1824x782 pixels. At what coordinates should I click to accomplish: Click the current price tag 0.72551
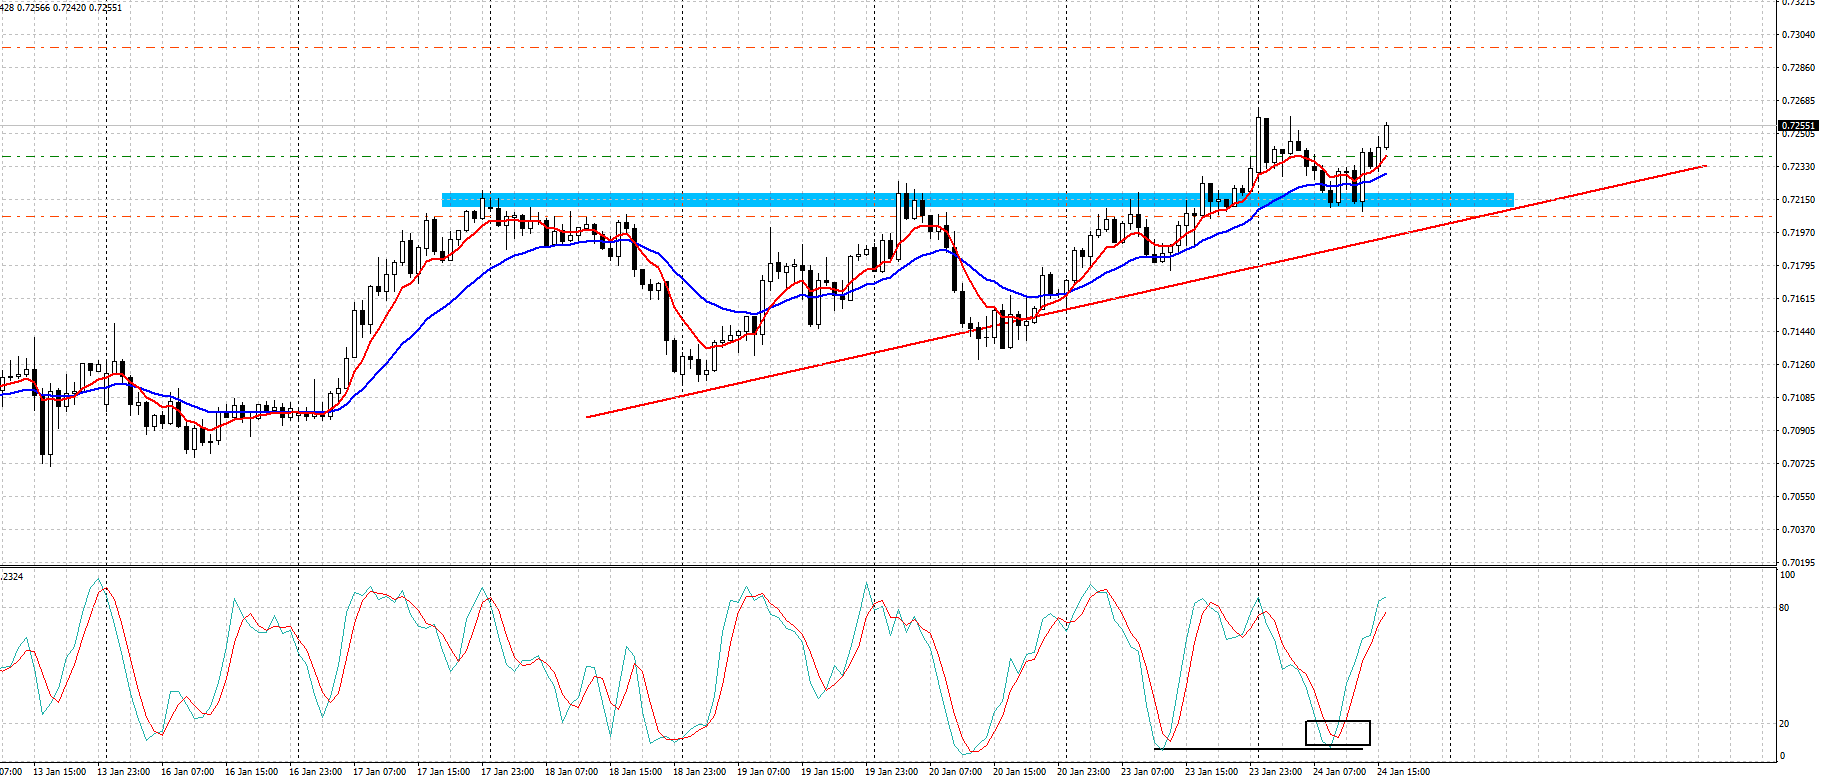coord(1798,126)
